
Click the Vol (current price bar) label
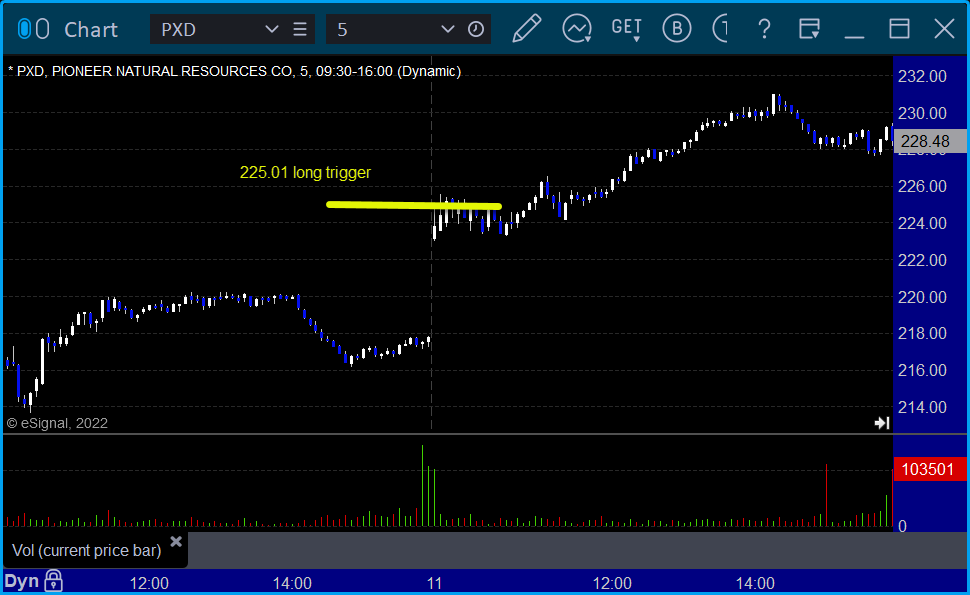click(87, 550)
